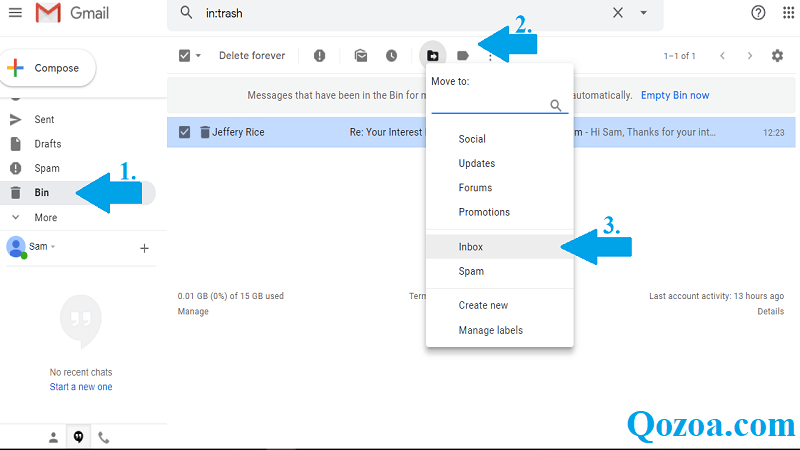Switch to the Phone calls tab
800x450 pixels.
[104, 437]
